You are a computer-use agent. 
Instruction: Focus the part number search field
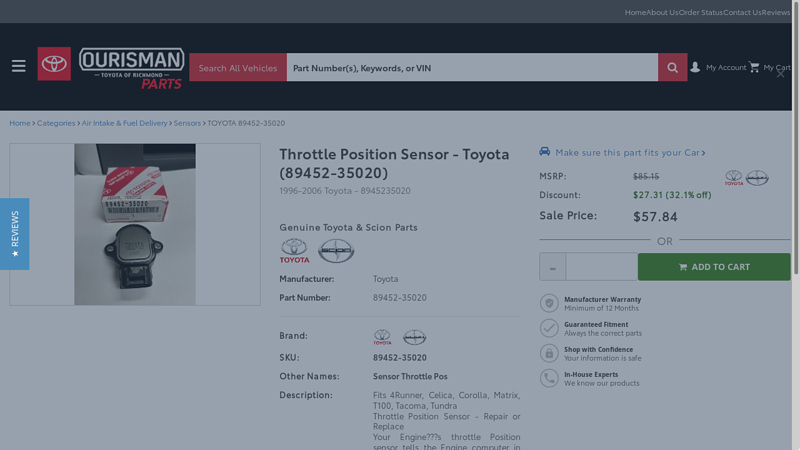click(x=472, y=67)
